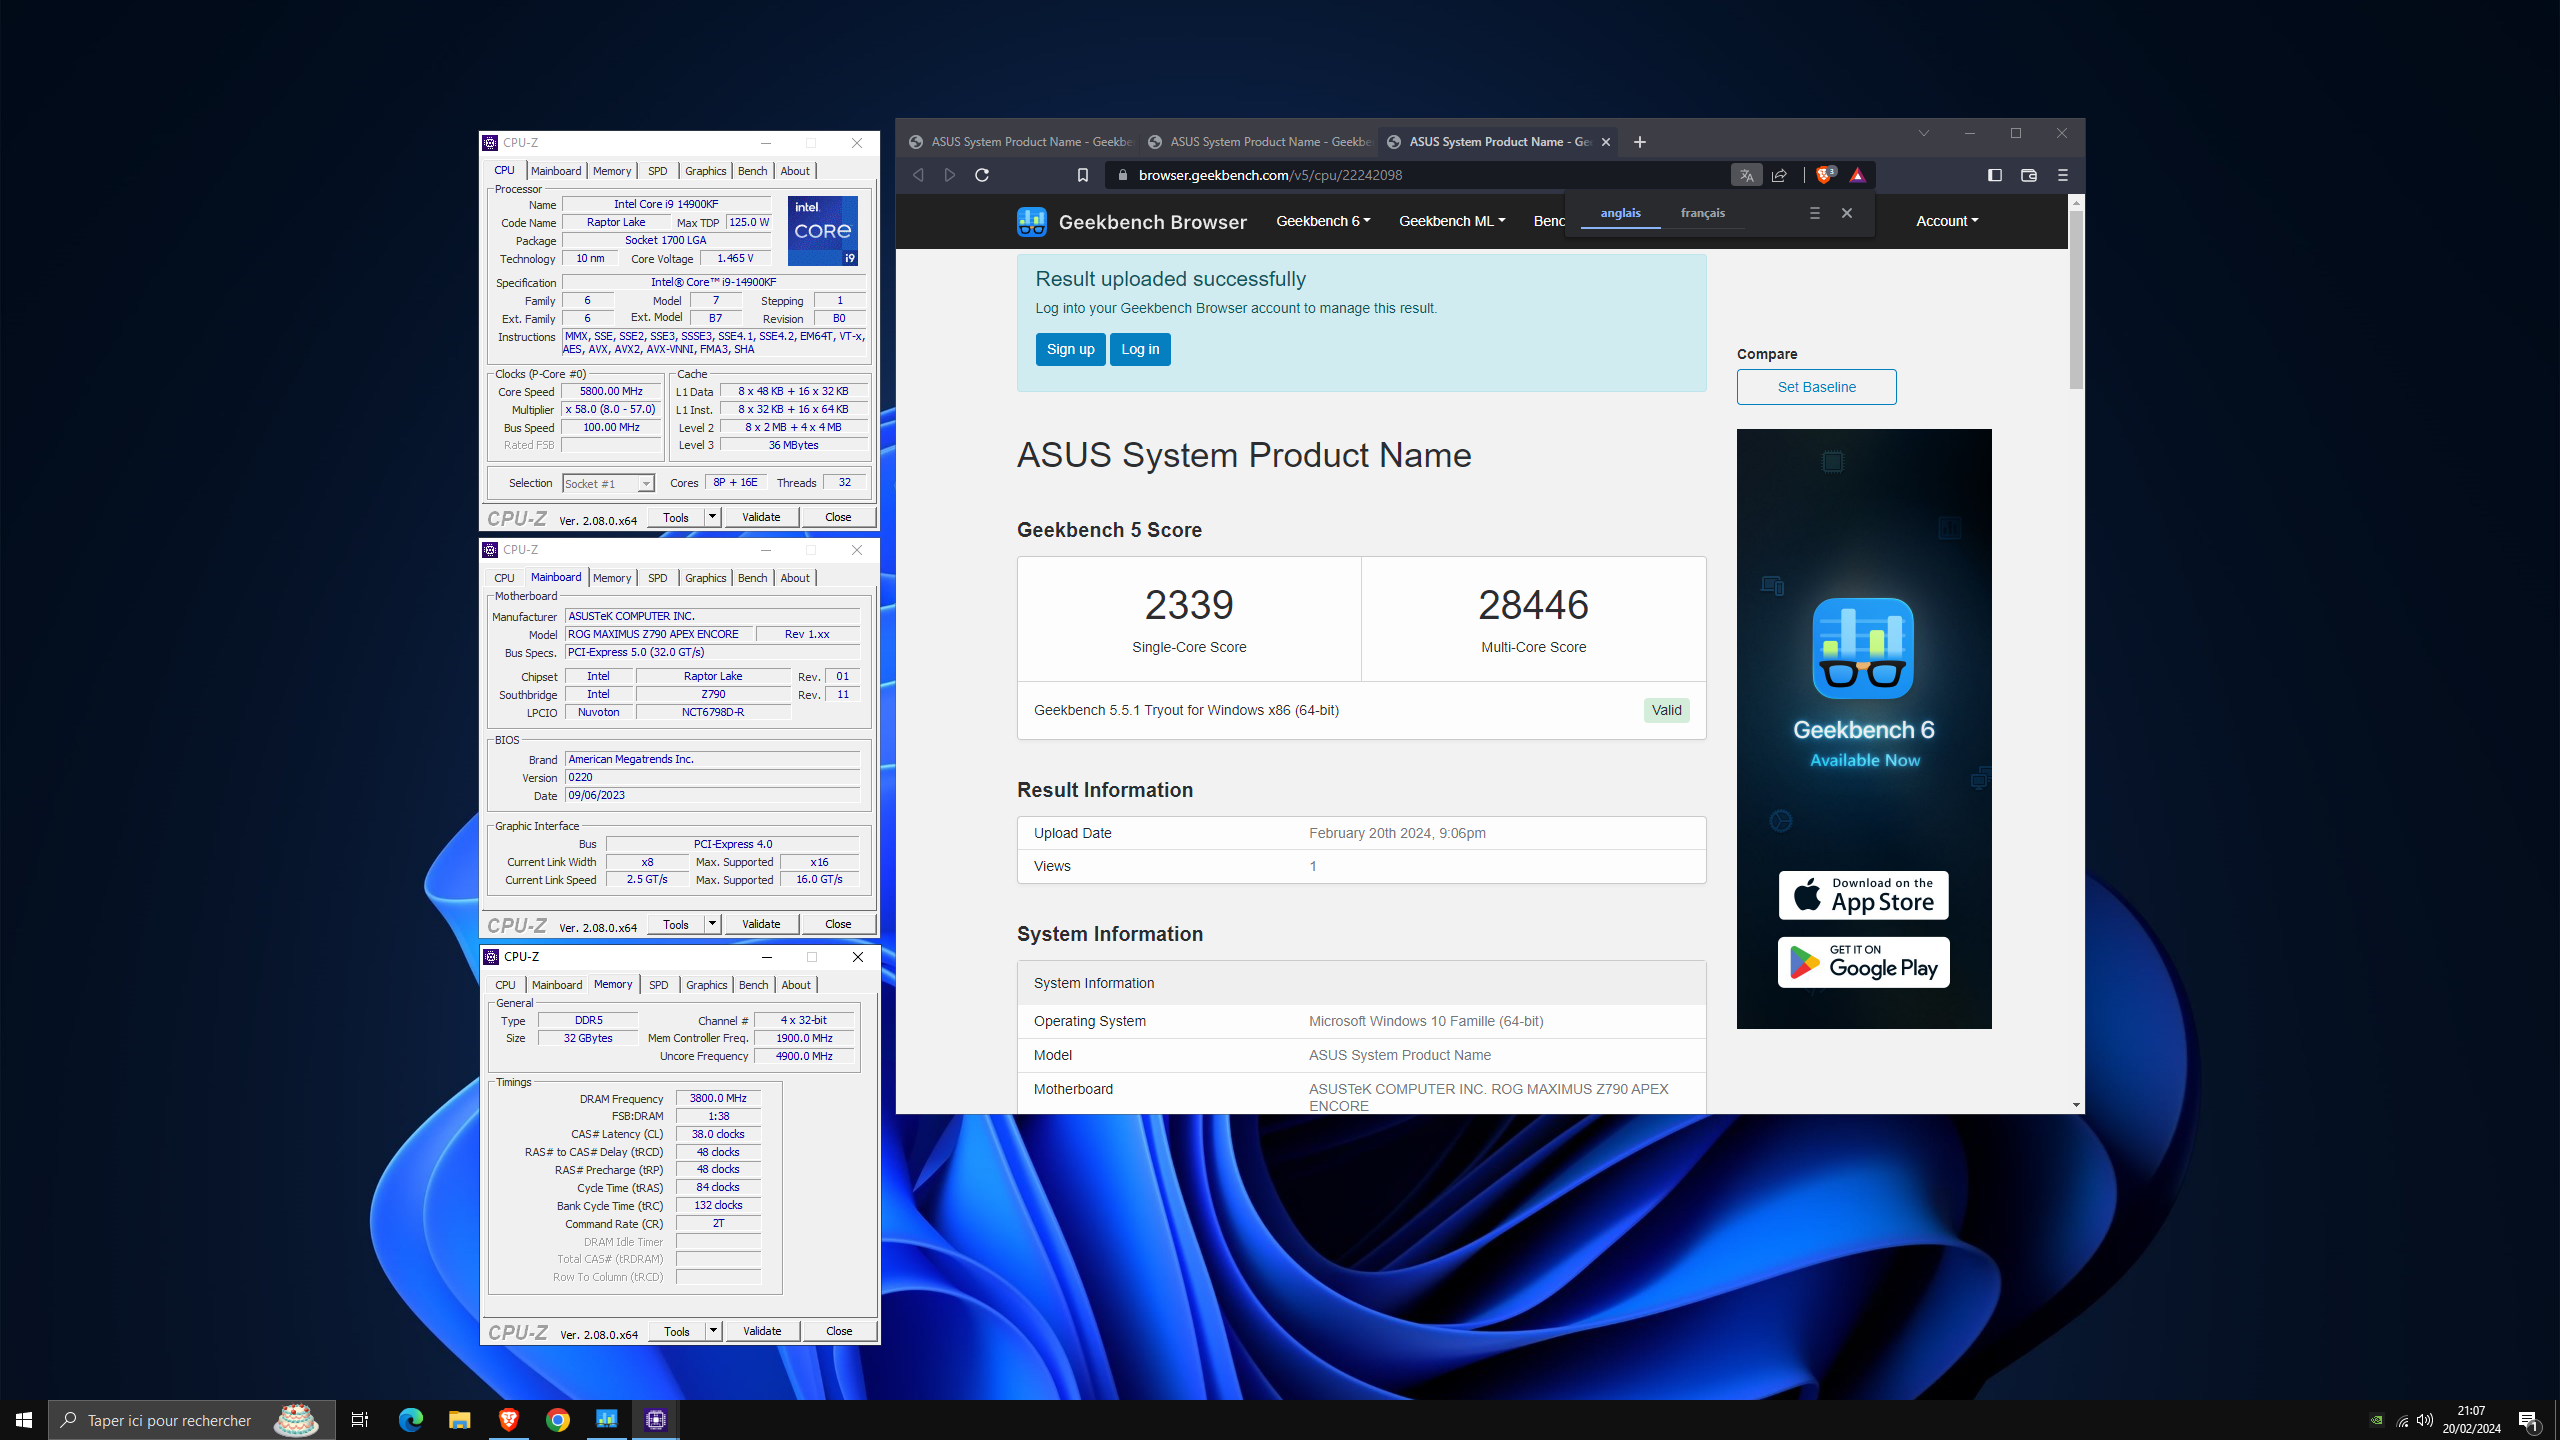Close the active Geekbench tab
The width and height of the screenshot is (2560, 1440).
(1606, 142)
